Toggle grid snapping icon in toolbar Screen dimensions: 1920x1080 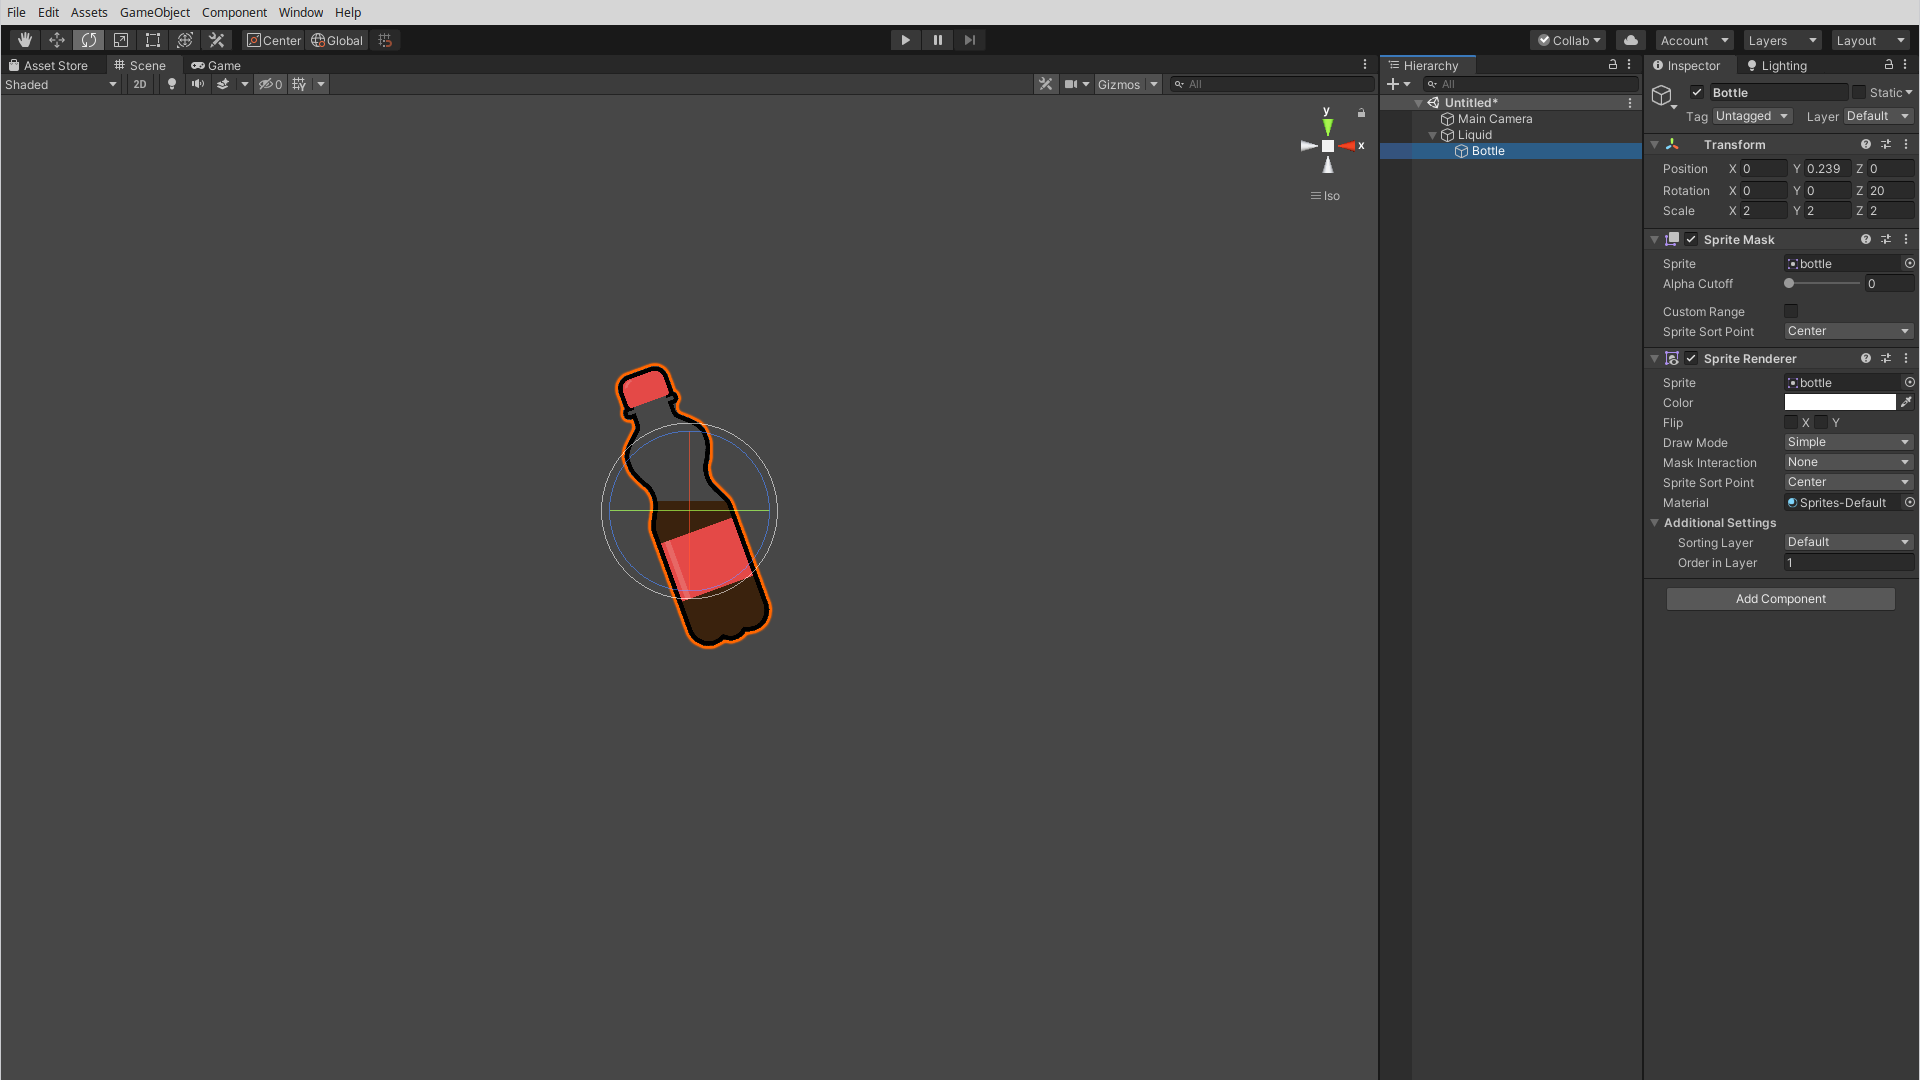(385, 40)
